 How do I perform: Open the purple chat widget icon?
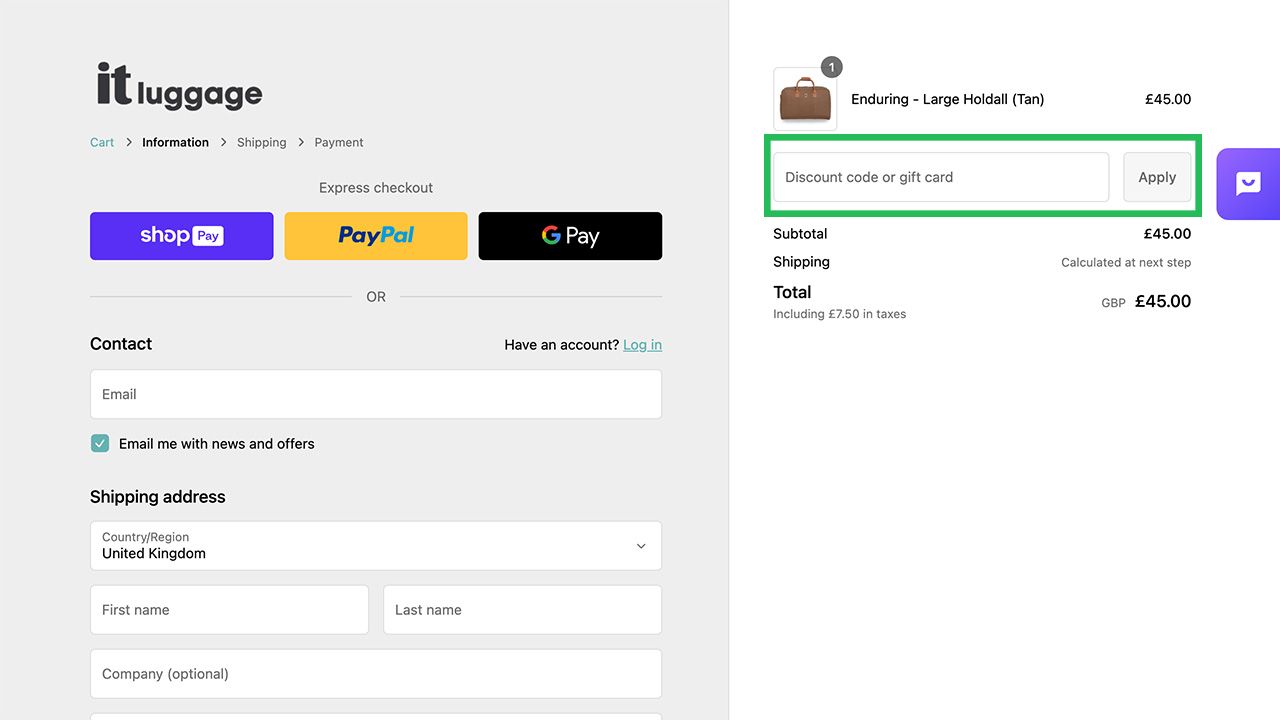click(x=1248, y=184)
